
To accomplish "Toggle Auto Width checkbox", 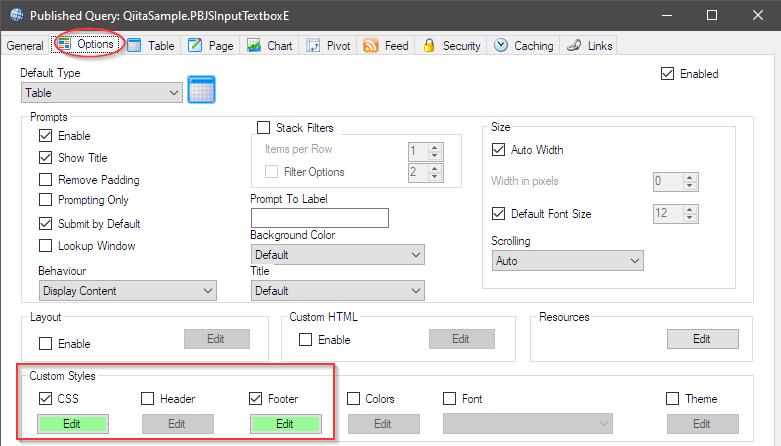I will point(499,149).
